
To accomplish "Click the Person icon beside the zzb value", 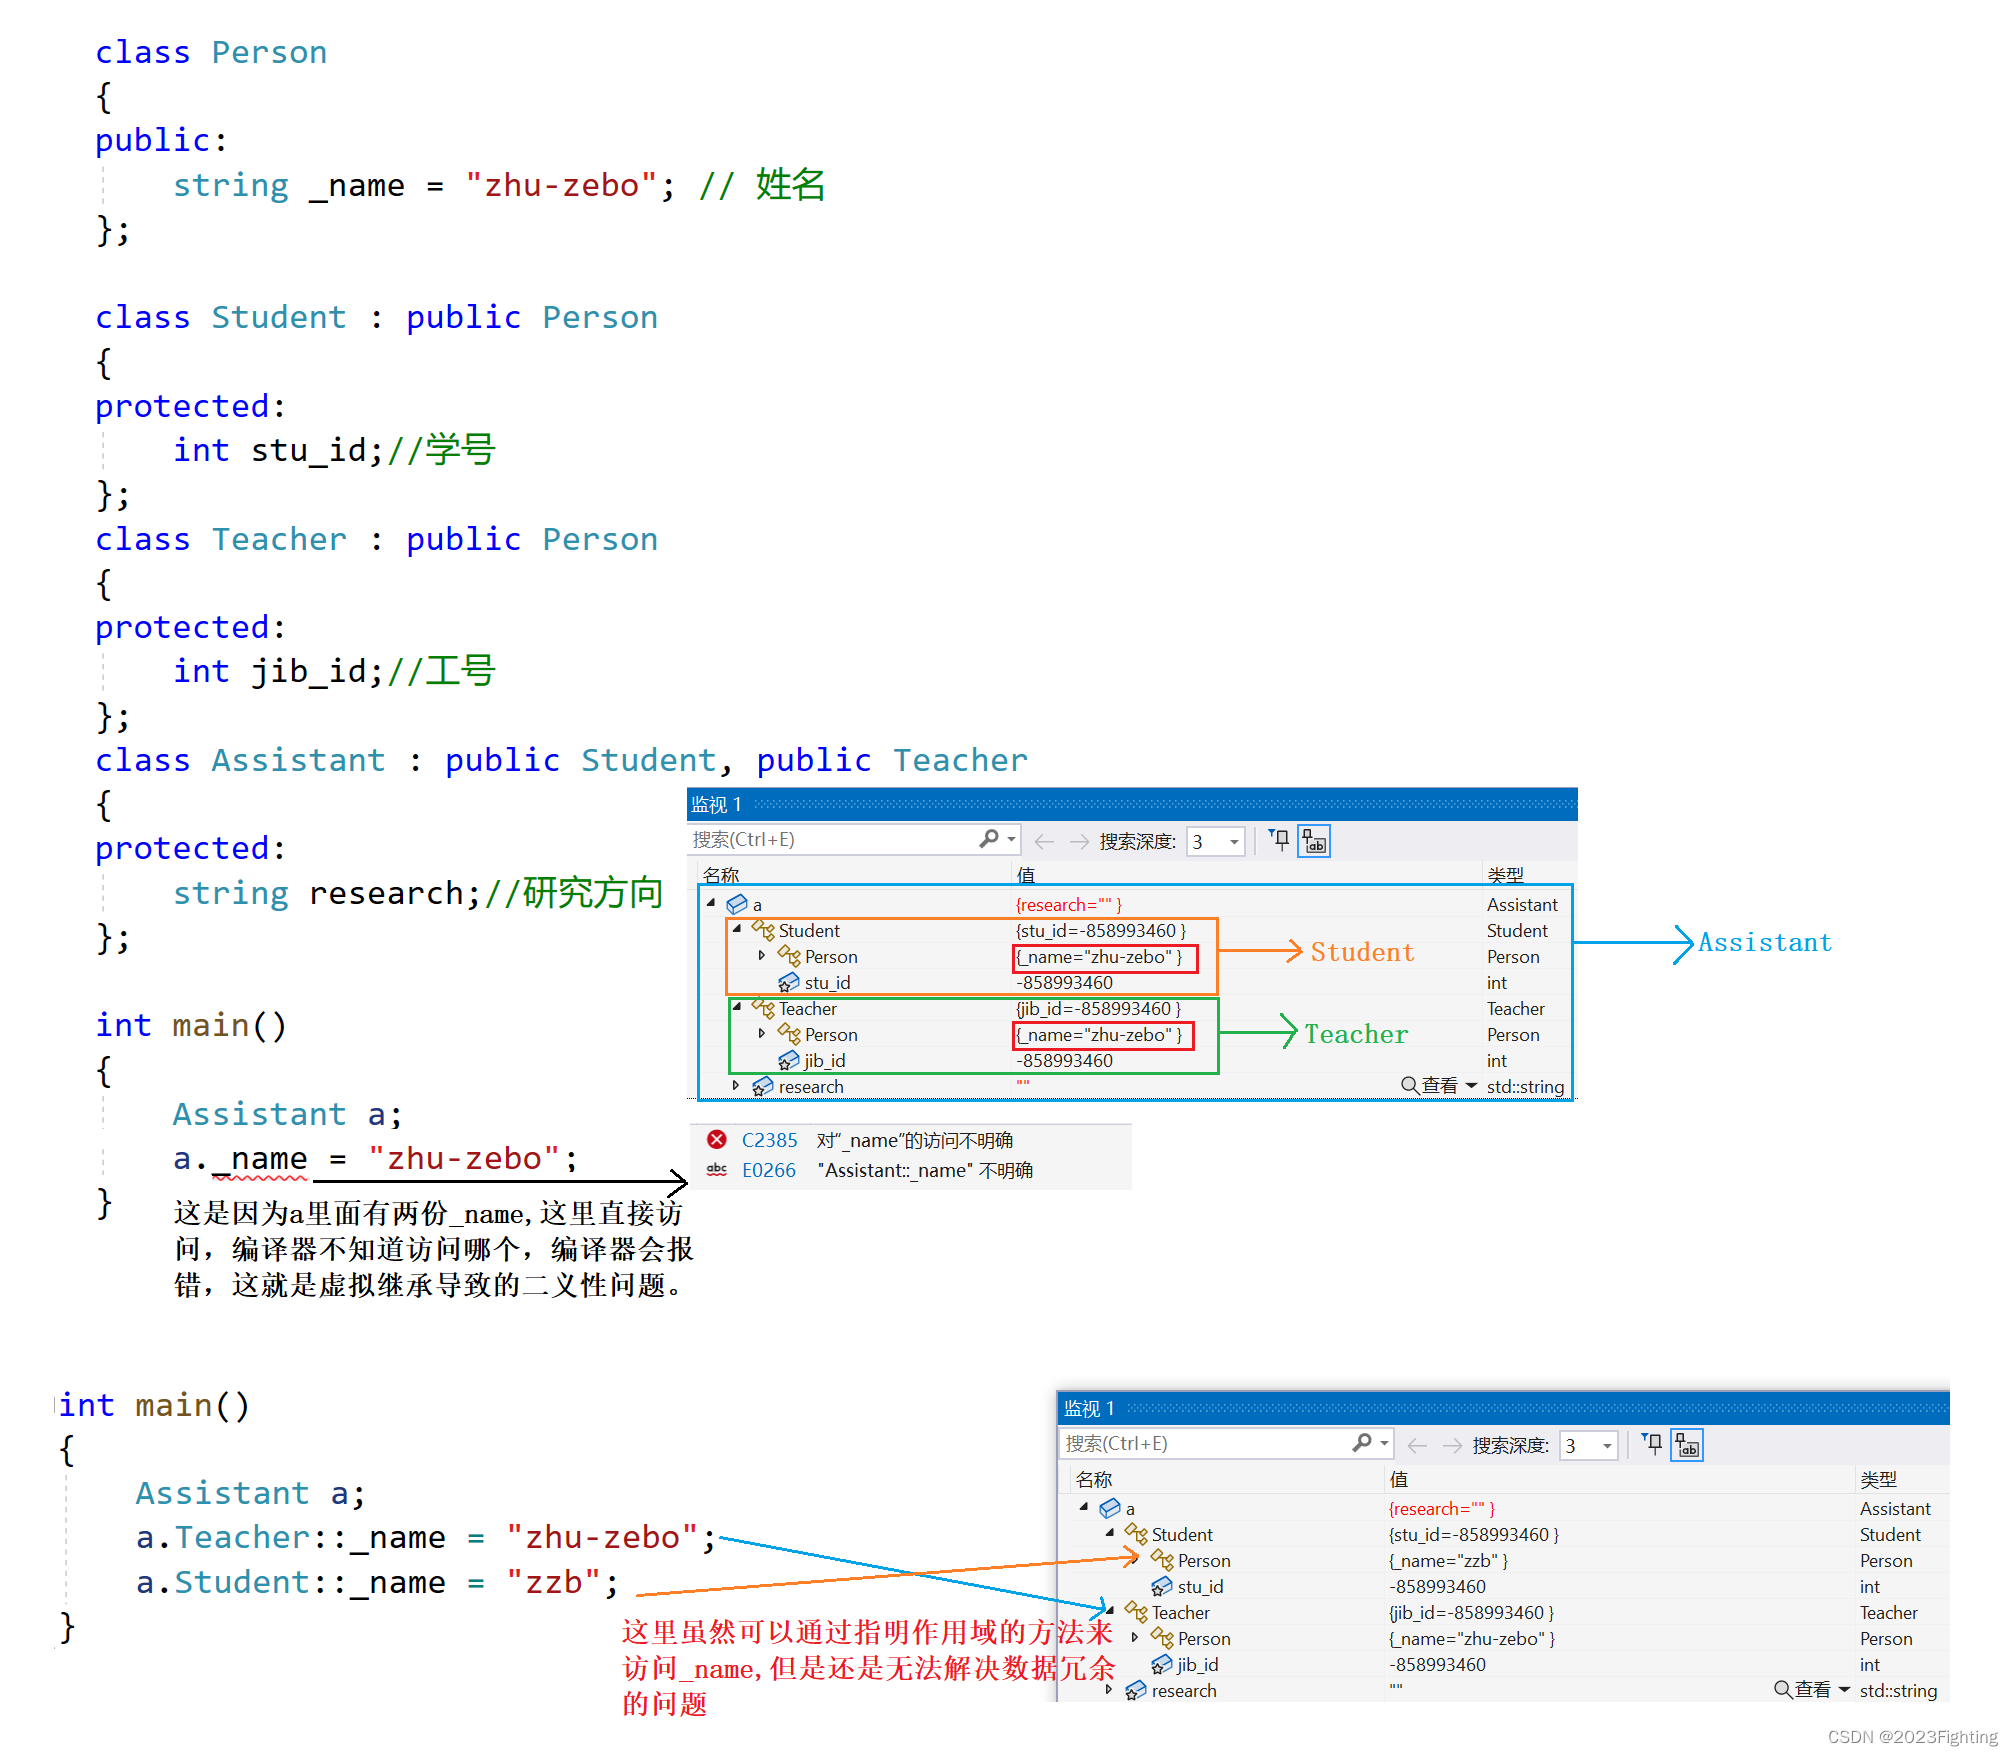I will pos(1162,1560).
